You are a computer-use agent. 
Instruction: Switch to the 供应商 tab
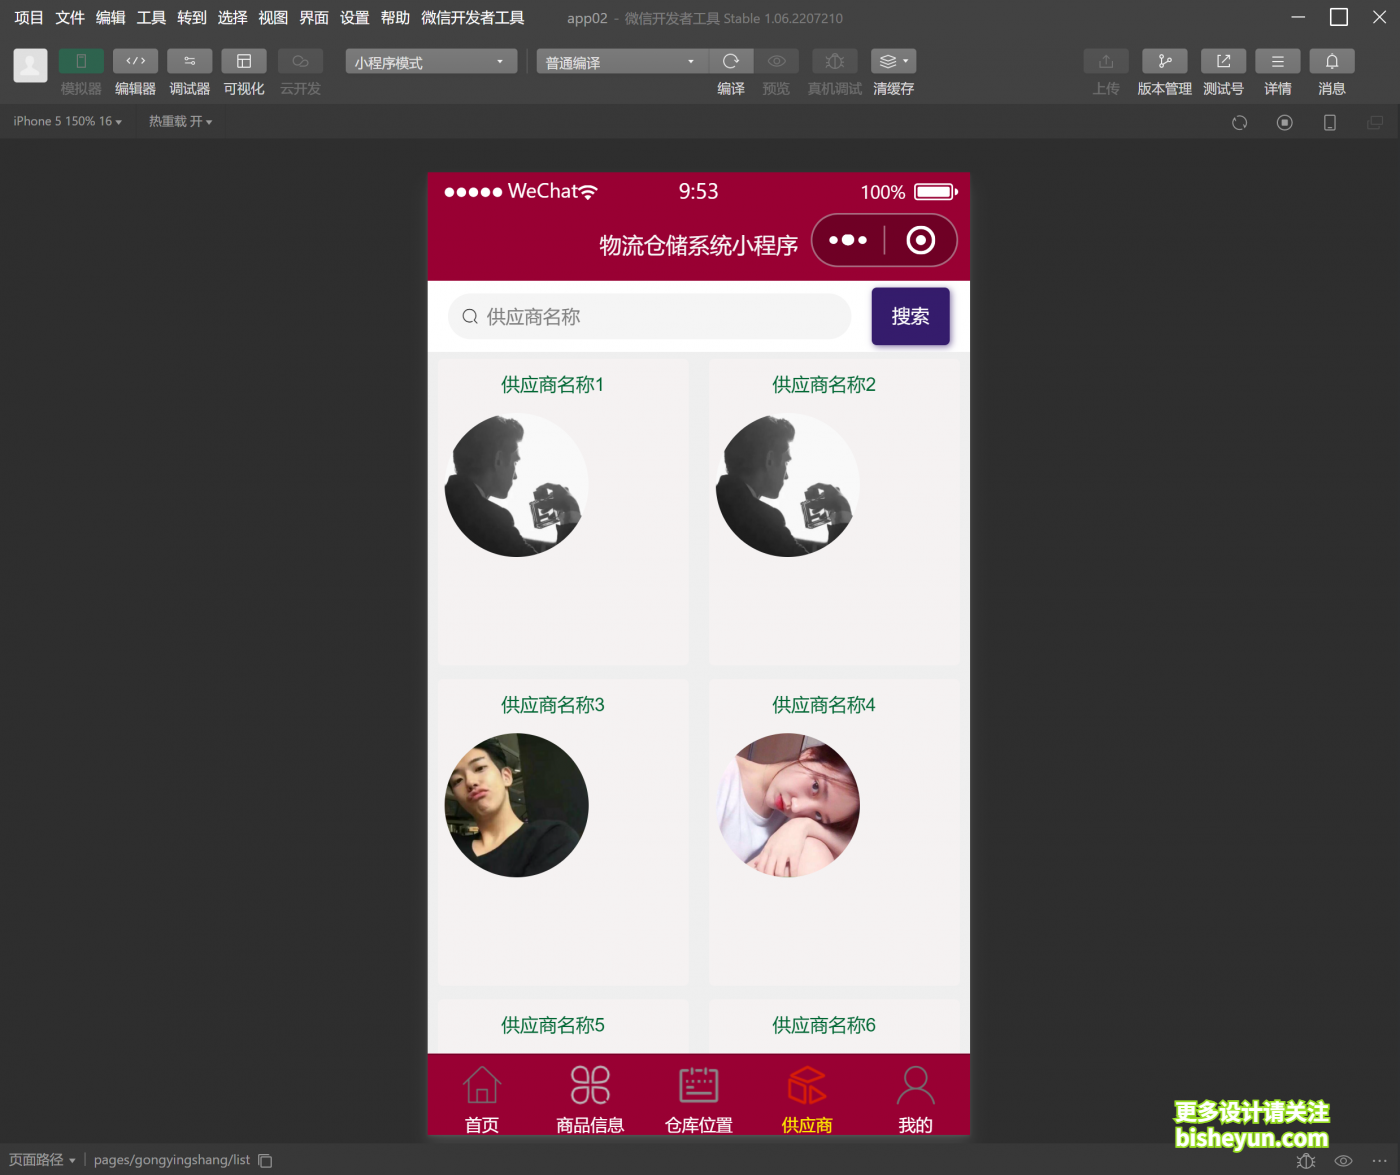point(807,1098)
